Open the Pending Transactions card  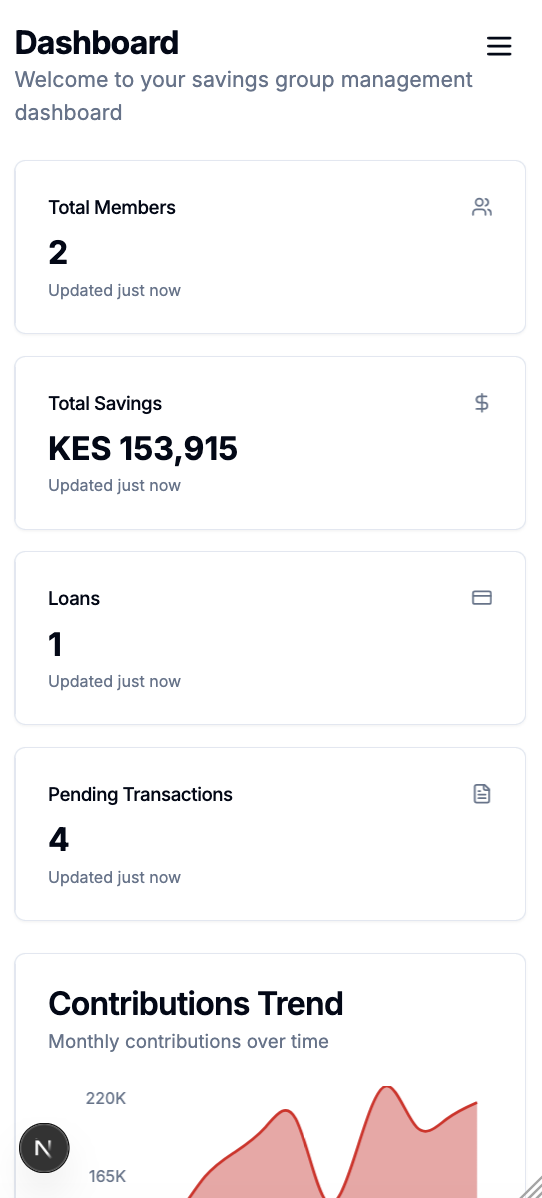coord(270,834)
